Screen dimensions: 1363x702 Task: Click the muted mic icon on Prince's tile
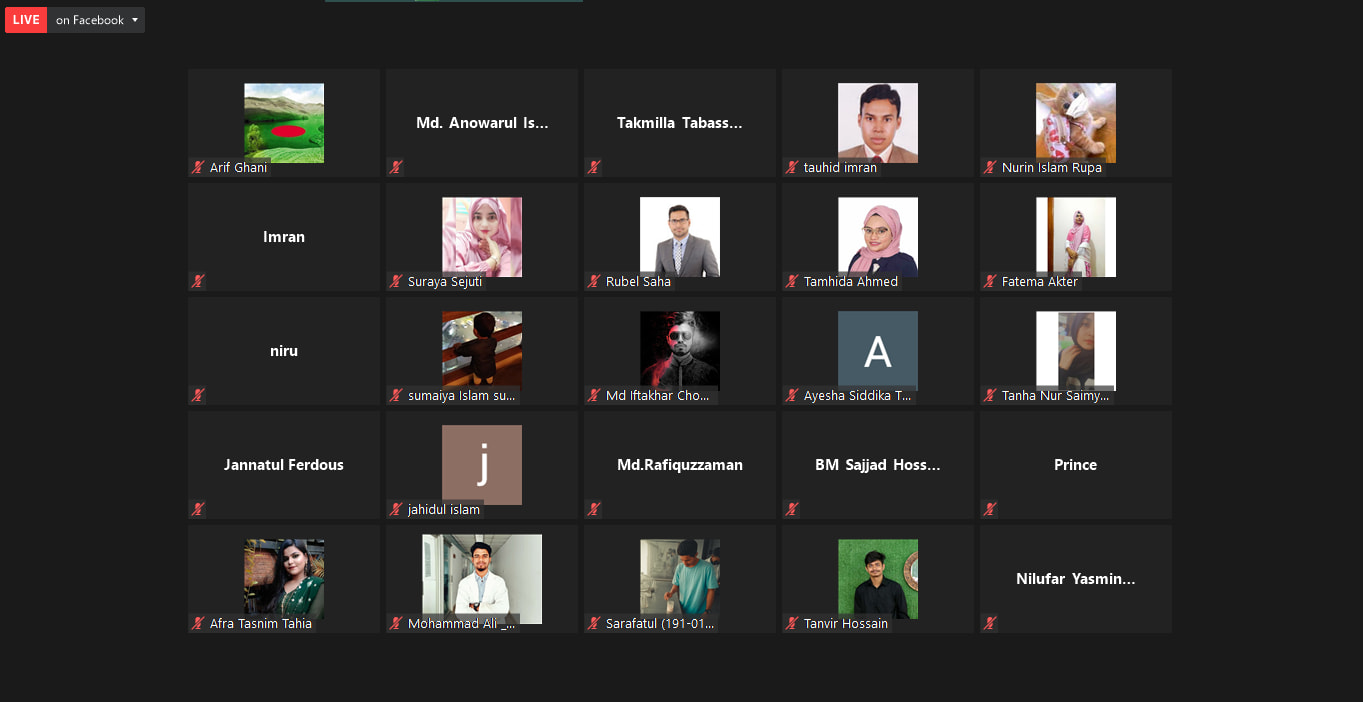tap(990, 509)
